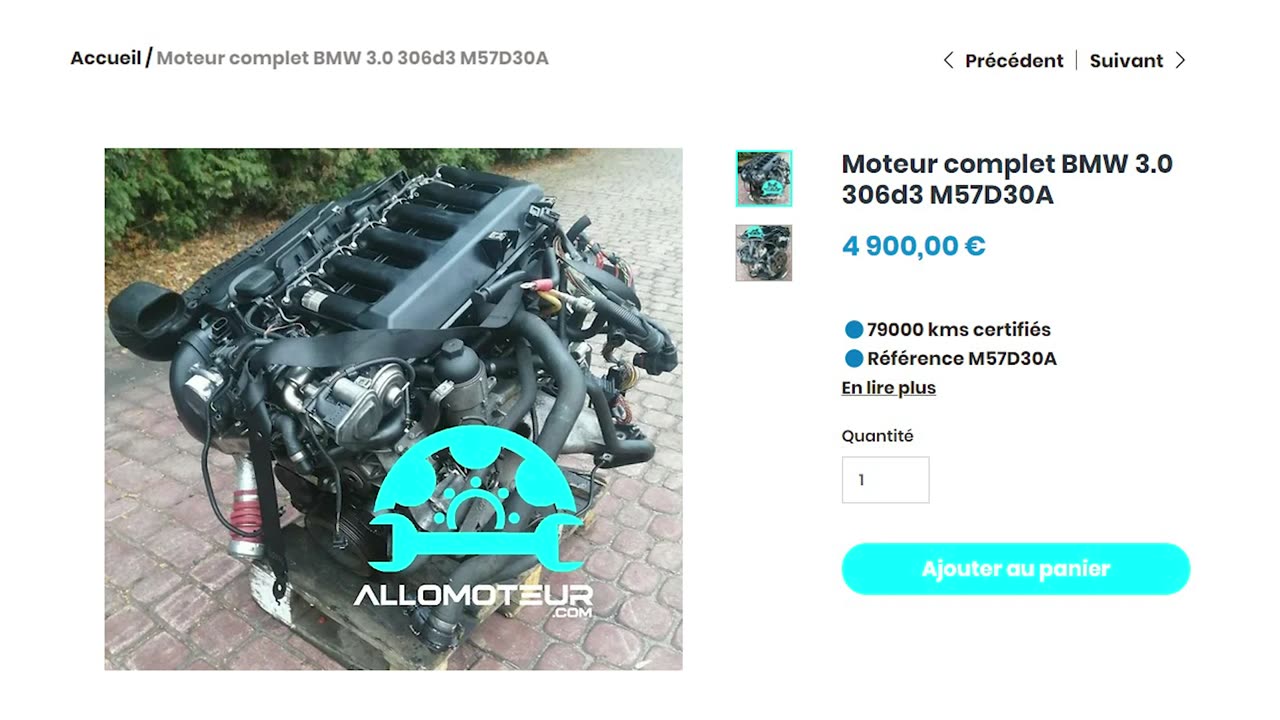Click the 4 900,00 € price
1280x720 pixels.
click(914, 246)
